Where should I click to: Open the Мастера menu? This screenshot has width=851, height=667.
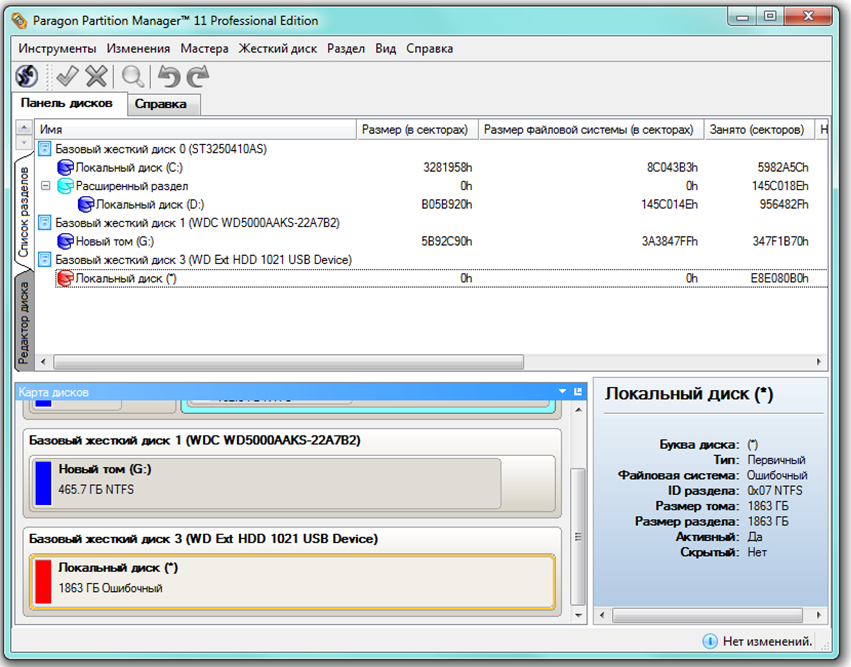pos(204,48)
